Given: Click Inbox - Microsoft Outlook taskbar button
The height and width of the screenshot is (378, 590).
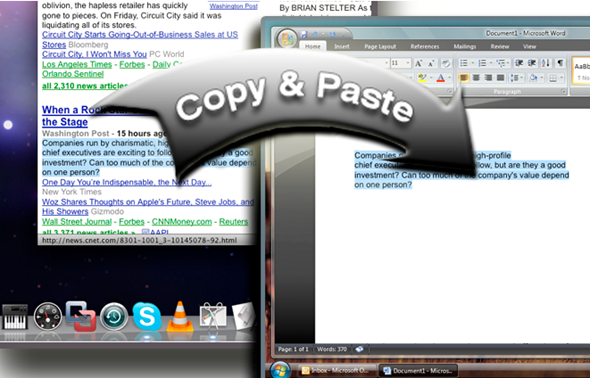Looking at the screenshot, I should pos(337,371).
